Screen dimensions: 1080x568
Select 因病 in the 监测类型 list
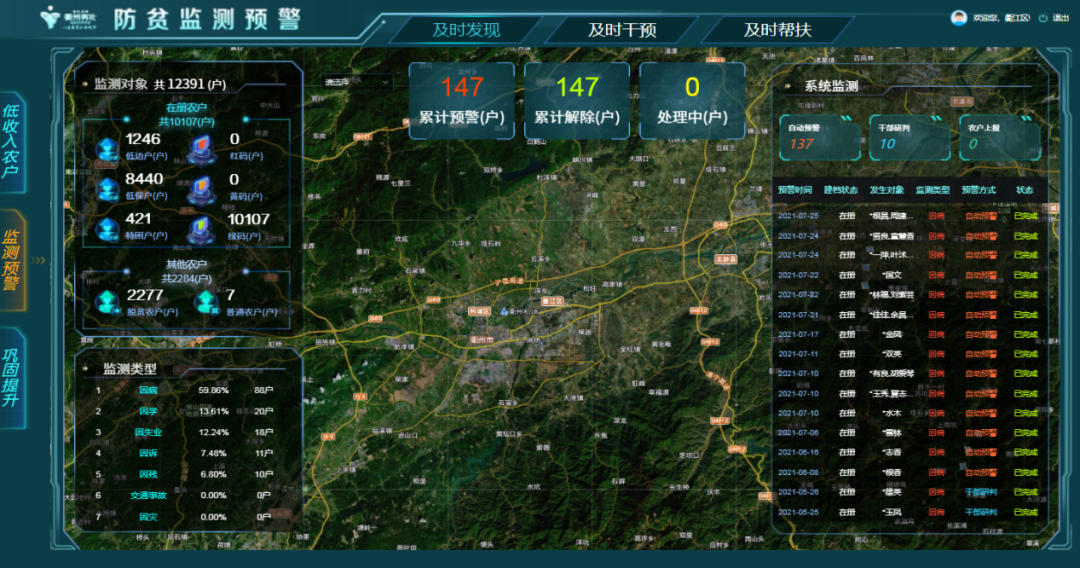tap(148, 390)
